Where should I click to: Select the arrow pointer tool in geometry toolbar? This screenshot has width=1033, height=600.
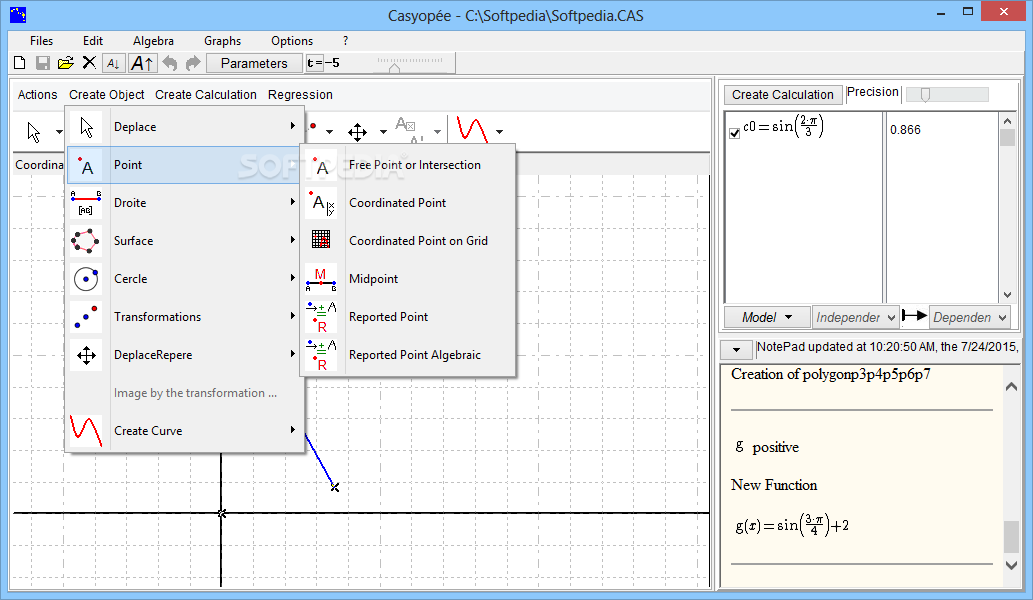[x=34, y=132]
